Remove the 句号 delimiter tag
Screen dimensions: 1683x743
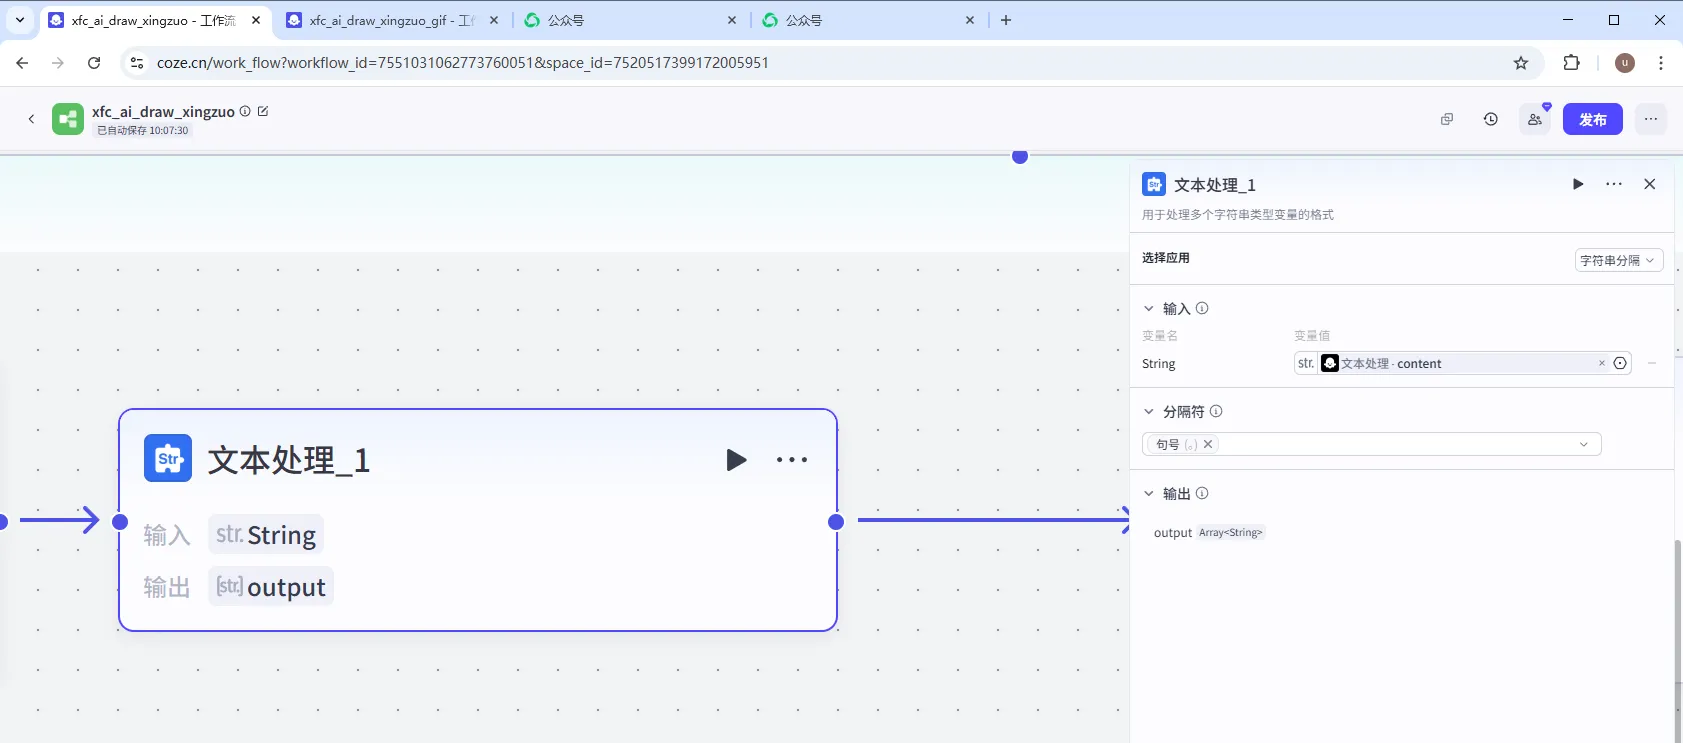click(x=1208, y=444)
